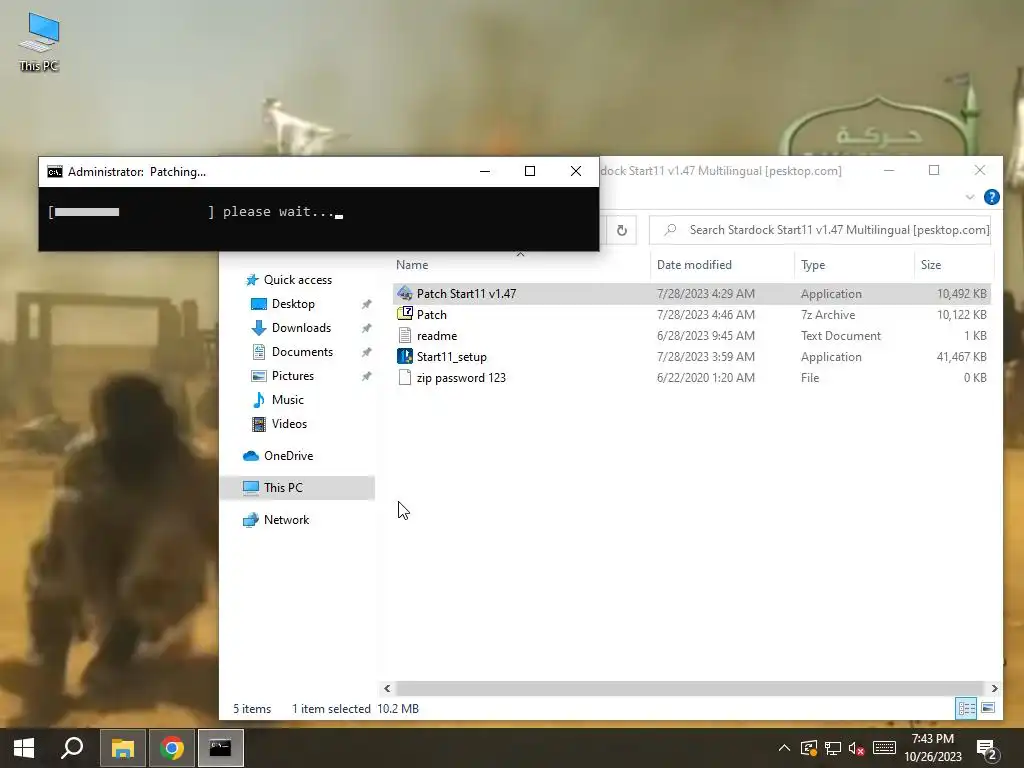Switch to details view layout icon
Image resolution: width=1024 pixels, height=768 pixels.
[x=967, y=708]
